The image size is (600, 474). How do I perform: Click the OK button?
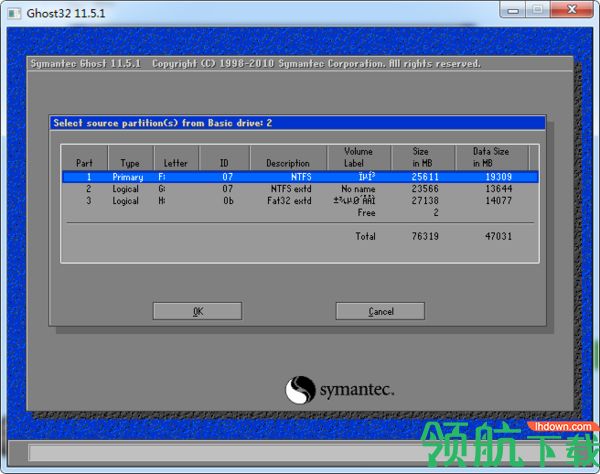pos(197,311)
